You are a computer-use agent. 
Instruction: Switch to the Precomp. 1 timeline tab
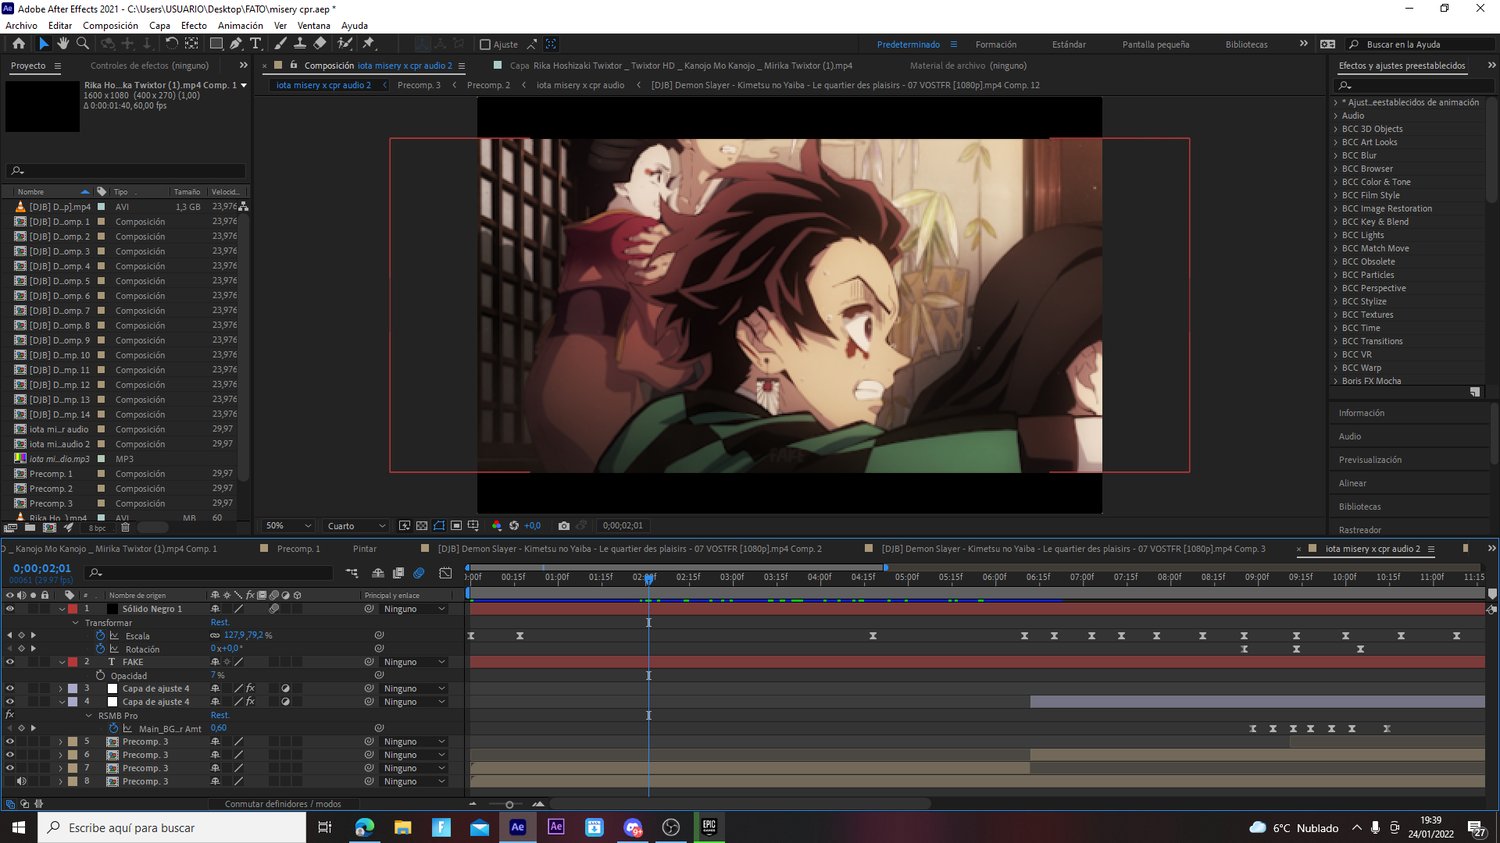298,549
